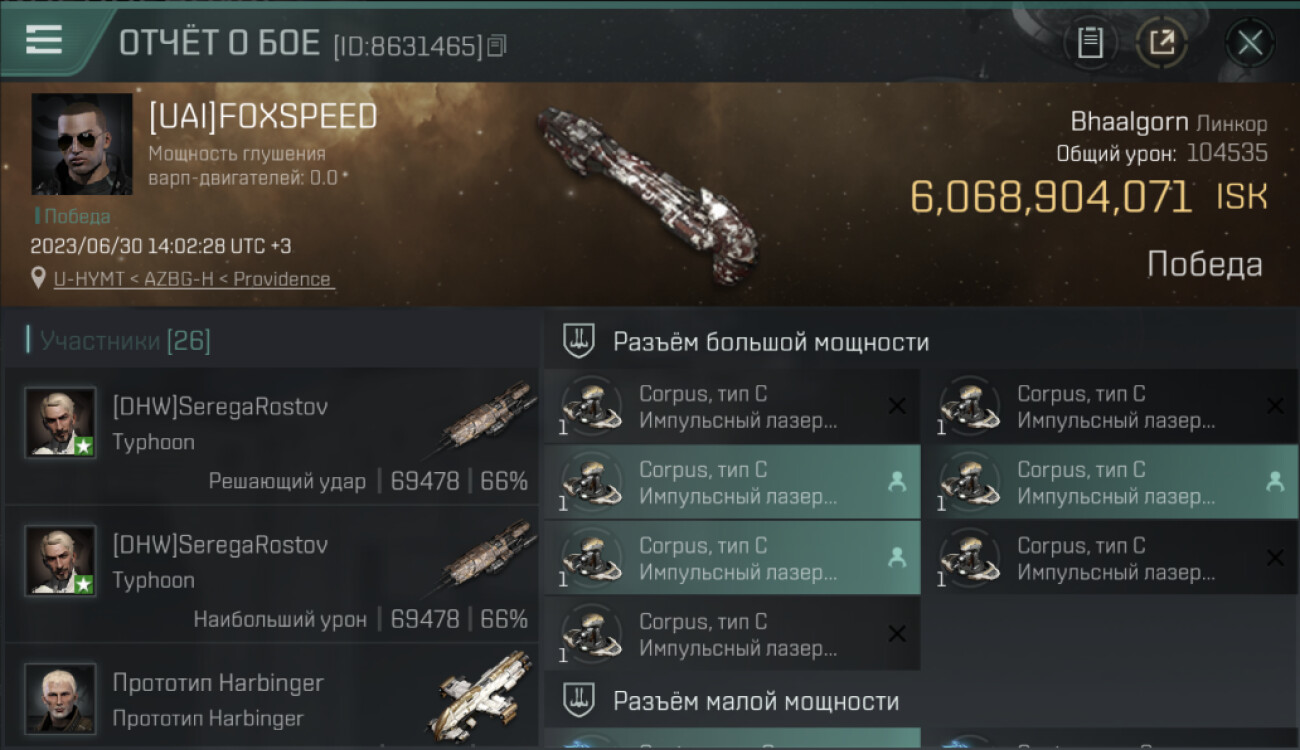Copy the battle report ID
Viewport: 1300px width, 750px height.
[x=497, y=45]
